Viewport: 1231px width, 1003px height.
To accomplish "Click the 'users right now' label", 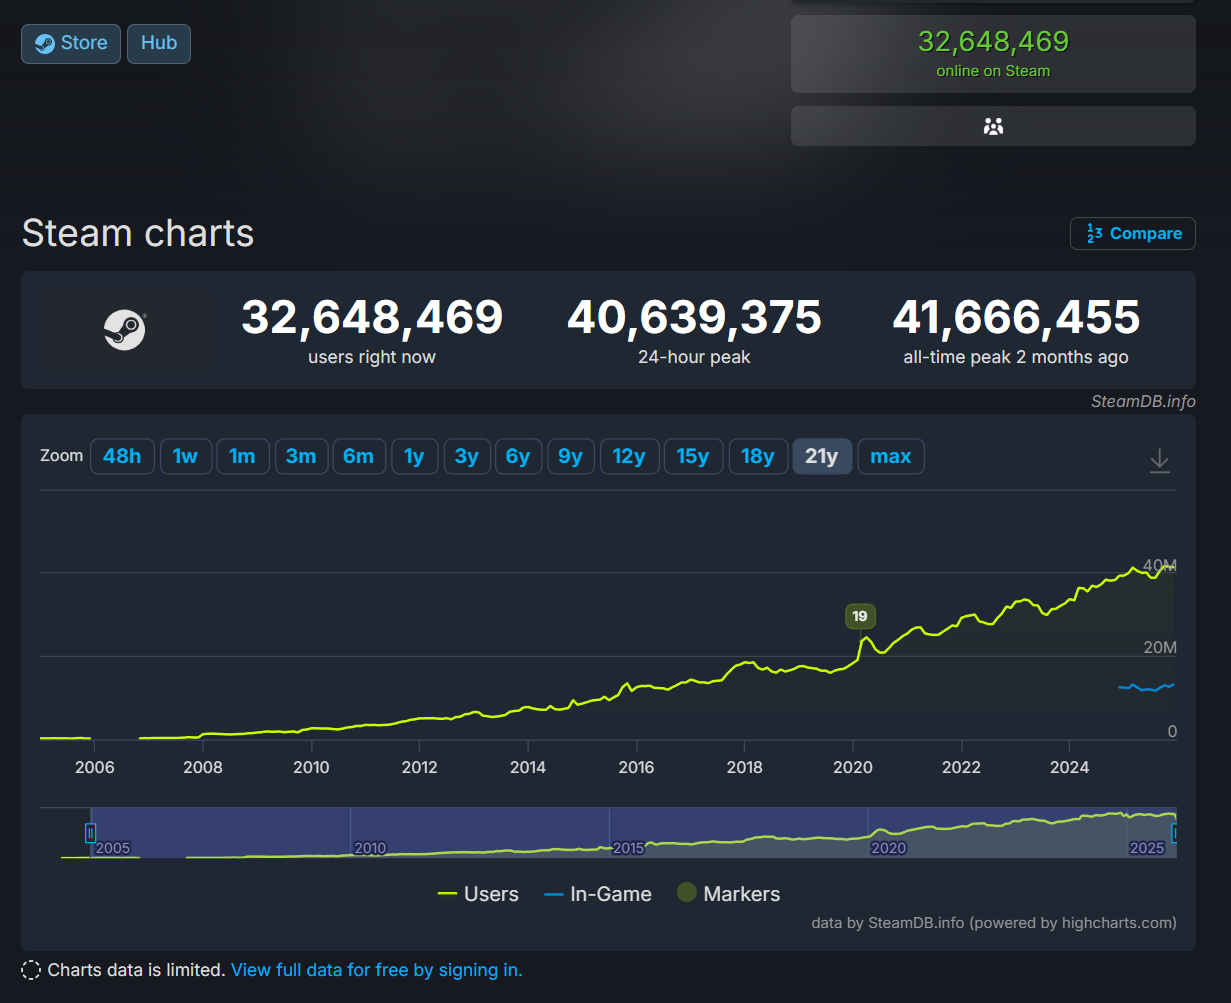I will point(372,357).
